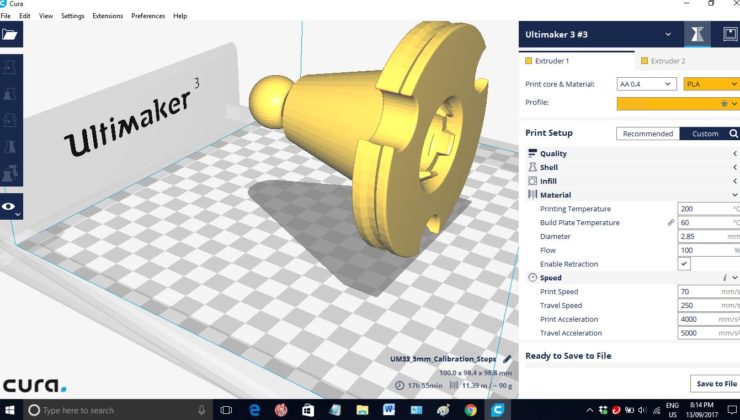Click the Travel Speed value field
The image size is (740, 420).
coord(709,305)
